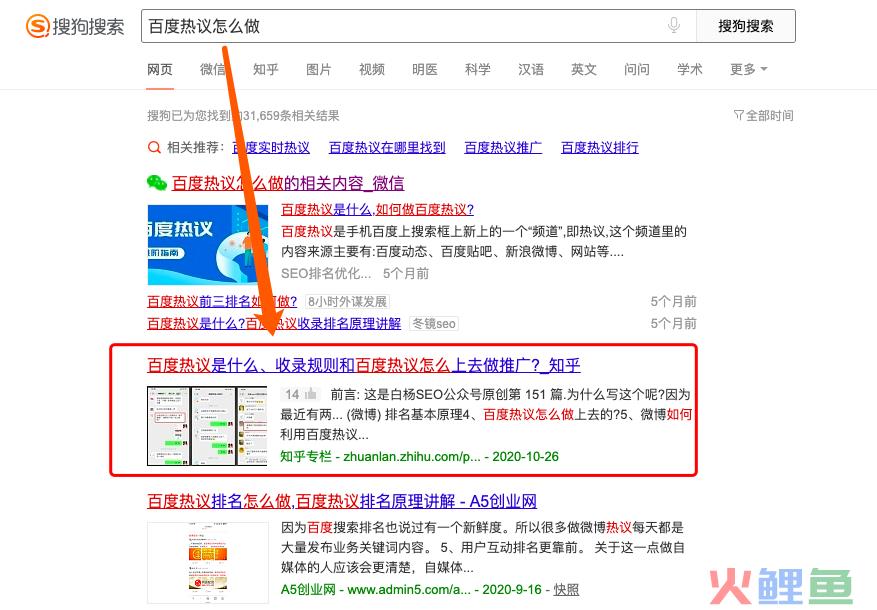This screenshot has width=877, height=610.
Task: Switch to the 学术 tab
Action: click(x=690, y=69)
